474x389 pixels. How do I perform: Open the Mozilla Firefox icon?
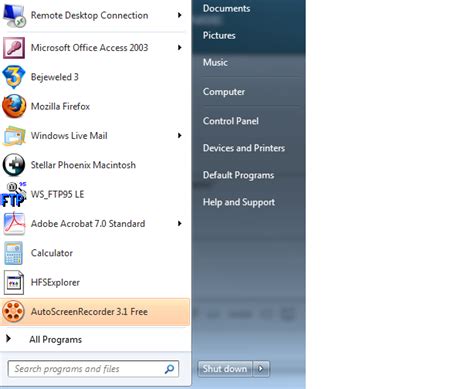pos(14,106)
